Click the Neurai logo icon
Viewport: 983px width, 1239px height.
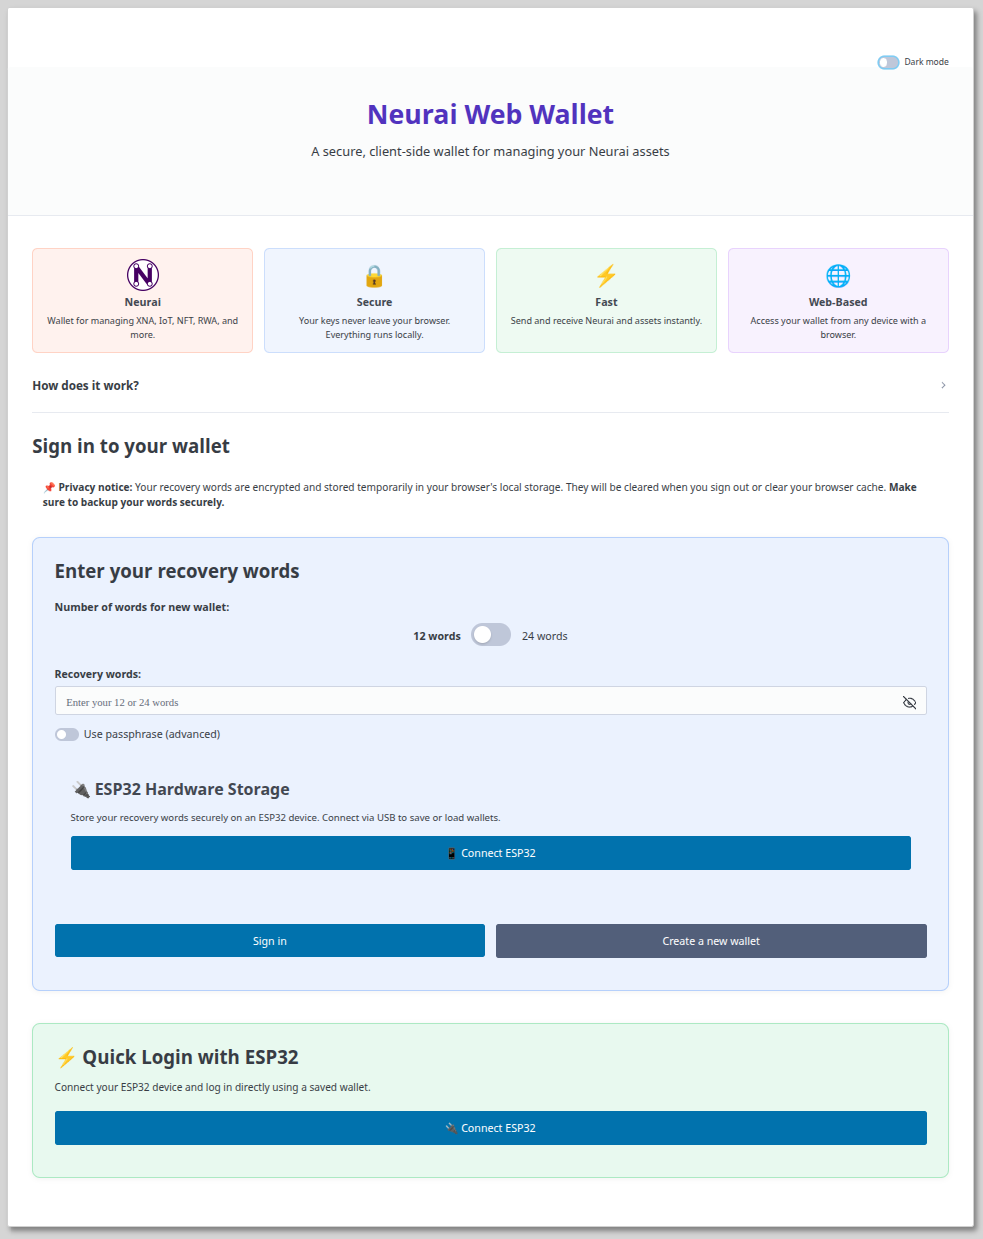coord(142,274)
